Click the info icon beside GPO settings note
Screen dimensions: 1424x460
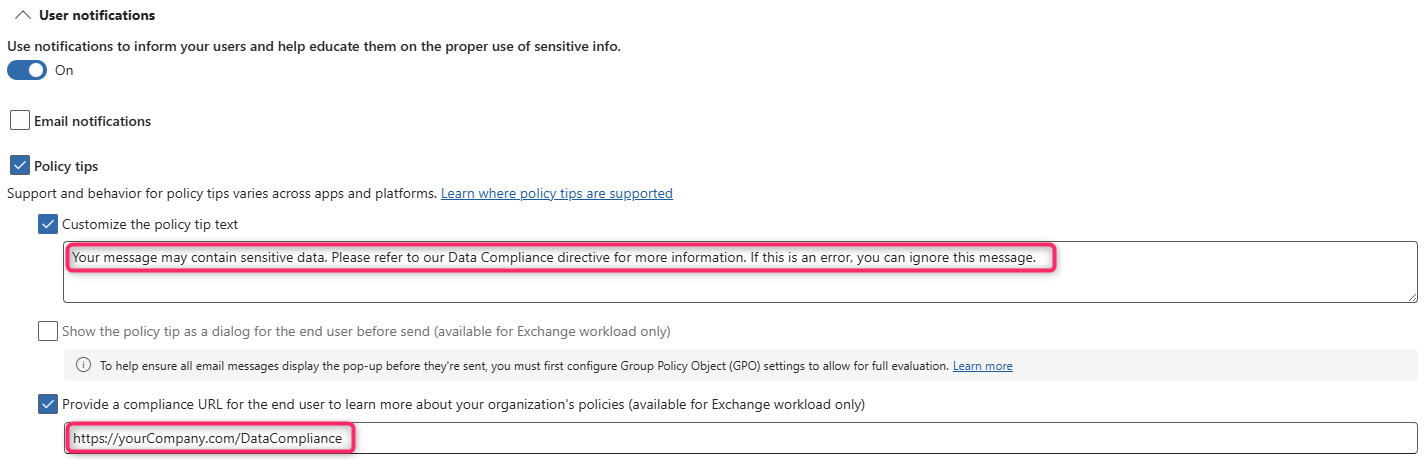[84, 366]
